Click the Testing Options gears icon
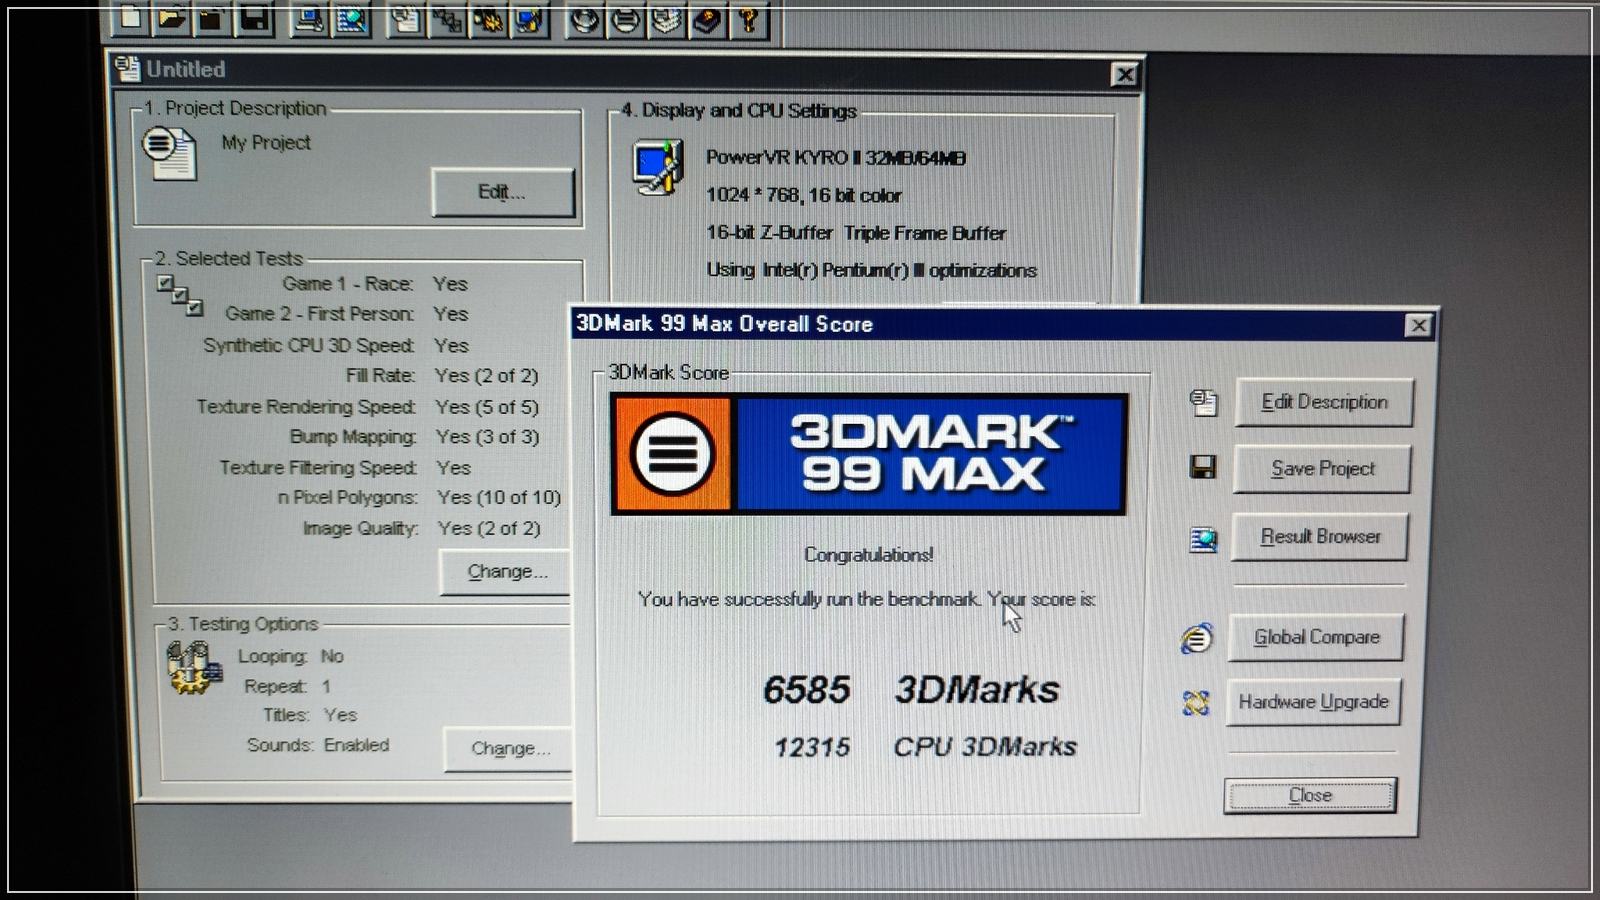 pos(193,667)
